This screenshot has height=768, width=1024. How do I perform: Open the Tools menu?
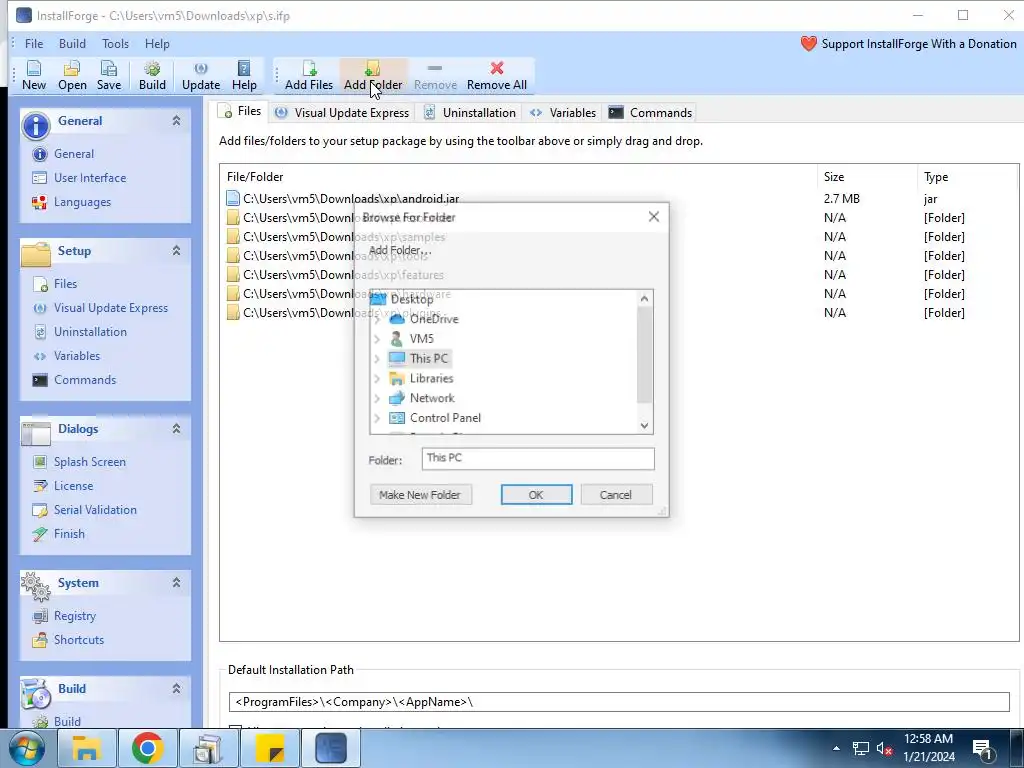coord(115,44)
